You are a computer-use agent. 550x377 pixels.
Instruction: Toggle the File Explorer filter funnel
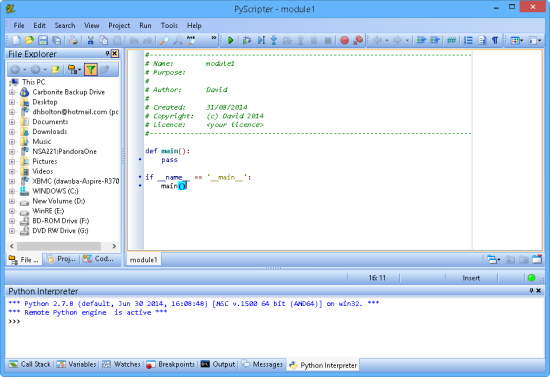coord(91,69)
